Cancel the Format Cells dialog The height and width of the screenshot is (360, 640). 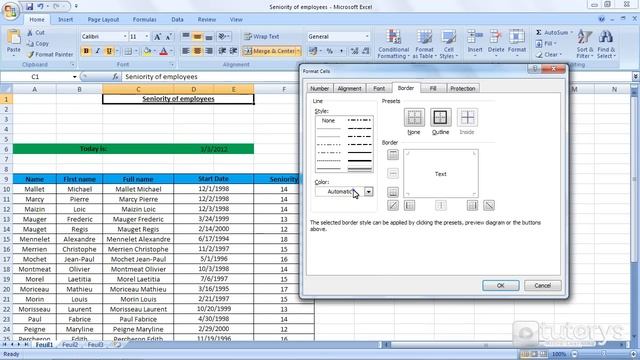click(542, 286)
